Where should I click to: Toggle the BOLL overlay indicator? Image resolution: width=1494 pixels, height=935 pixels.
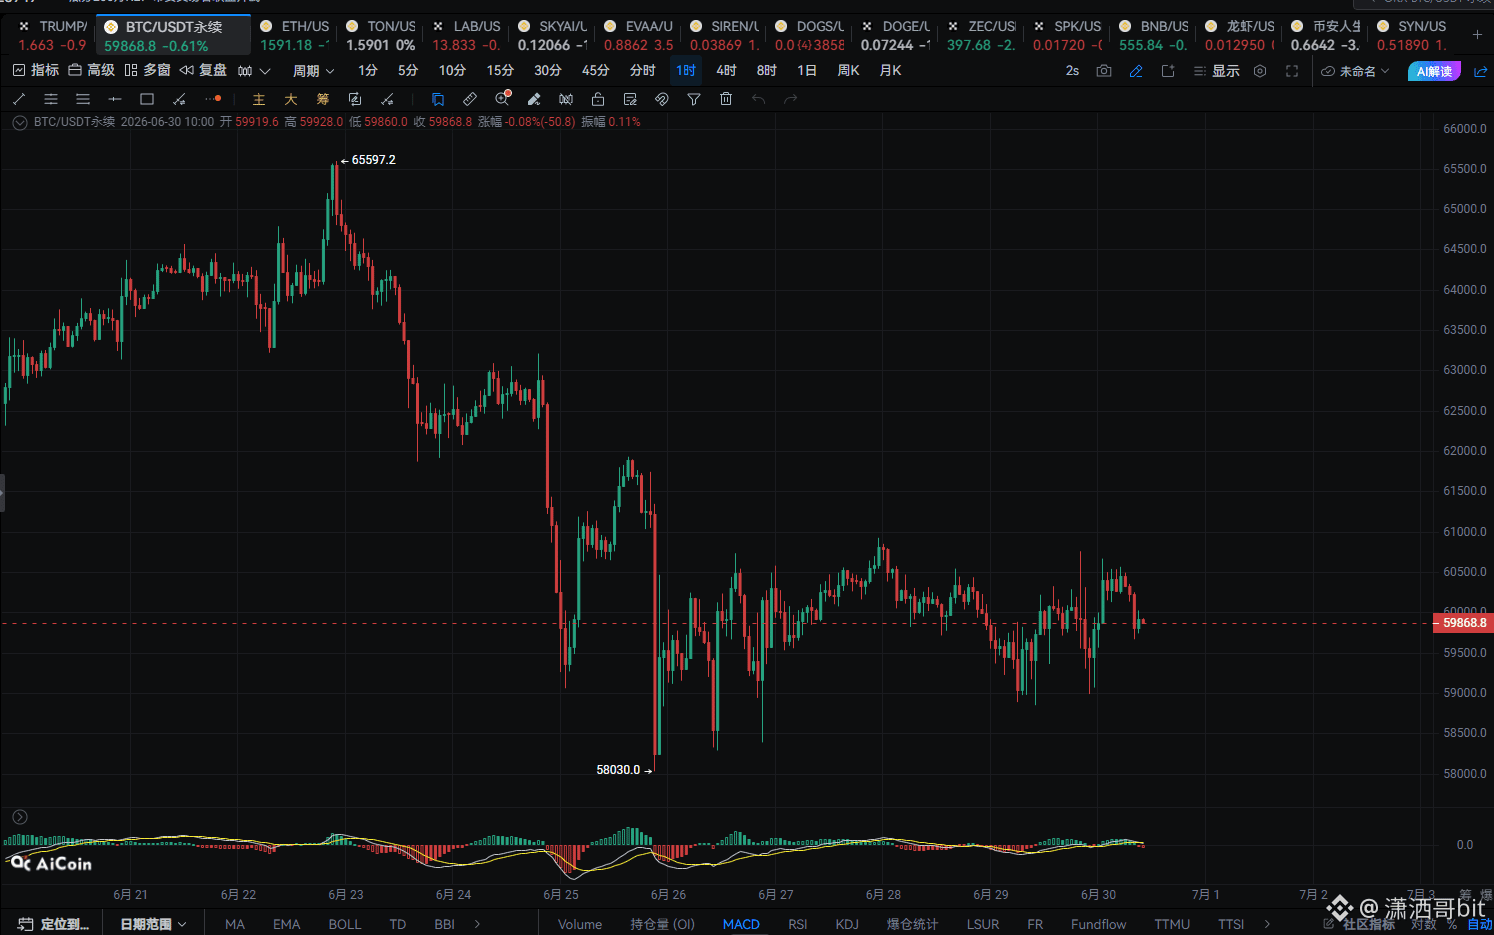tap(345, 924)
